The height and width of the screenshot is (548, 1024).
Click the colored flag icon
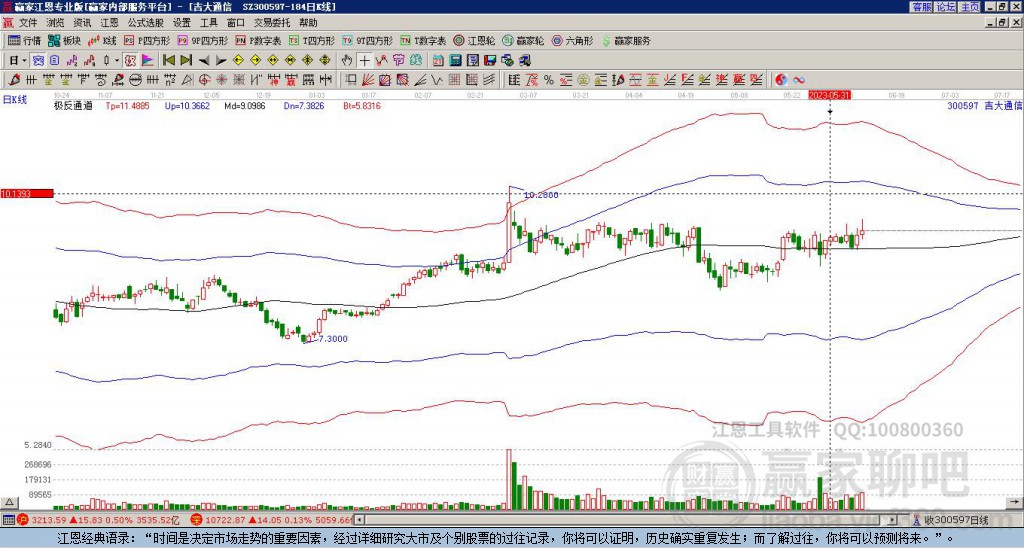tap(148, 61)
